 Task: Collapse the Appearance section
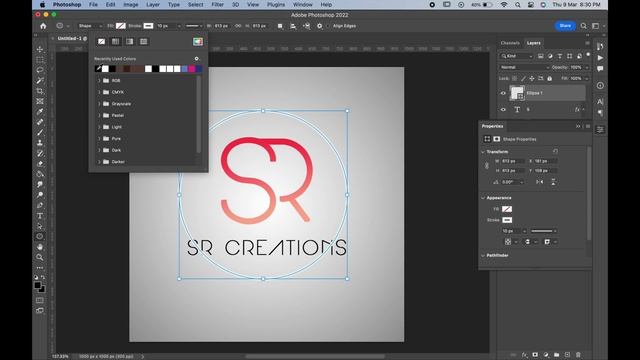pos(483,198)
